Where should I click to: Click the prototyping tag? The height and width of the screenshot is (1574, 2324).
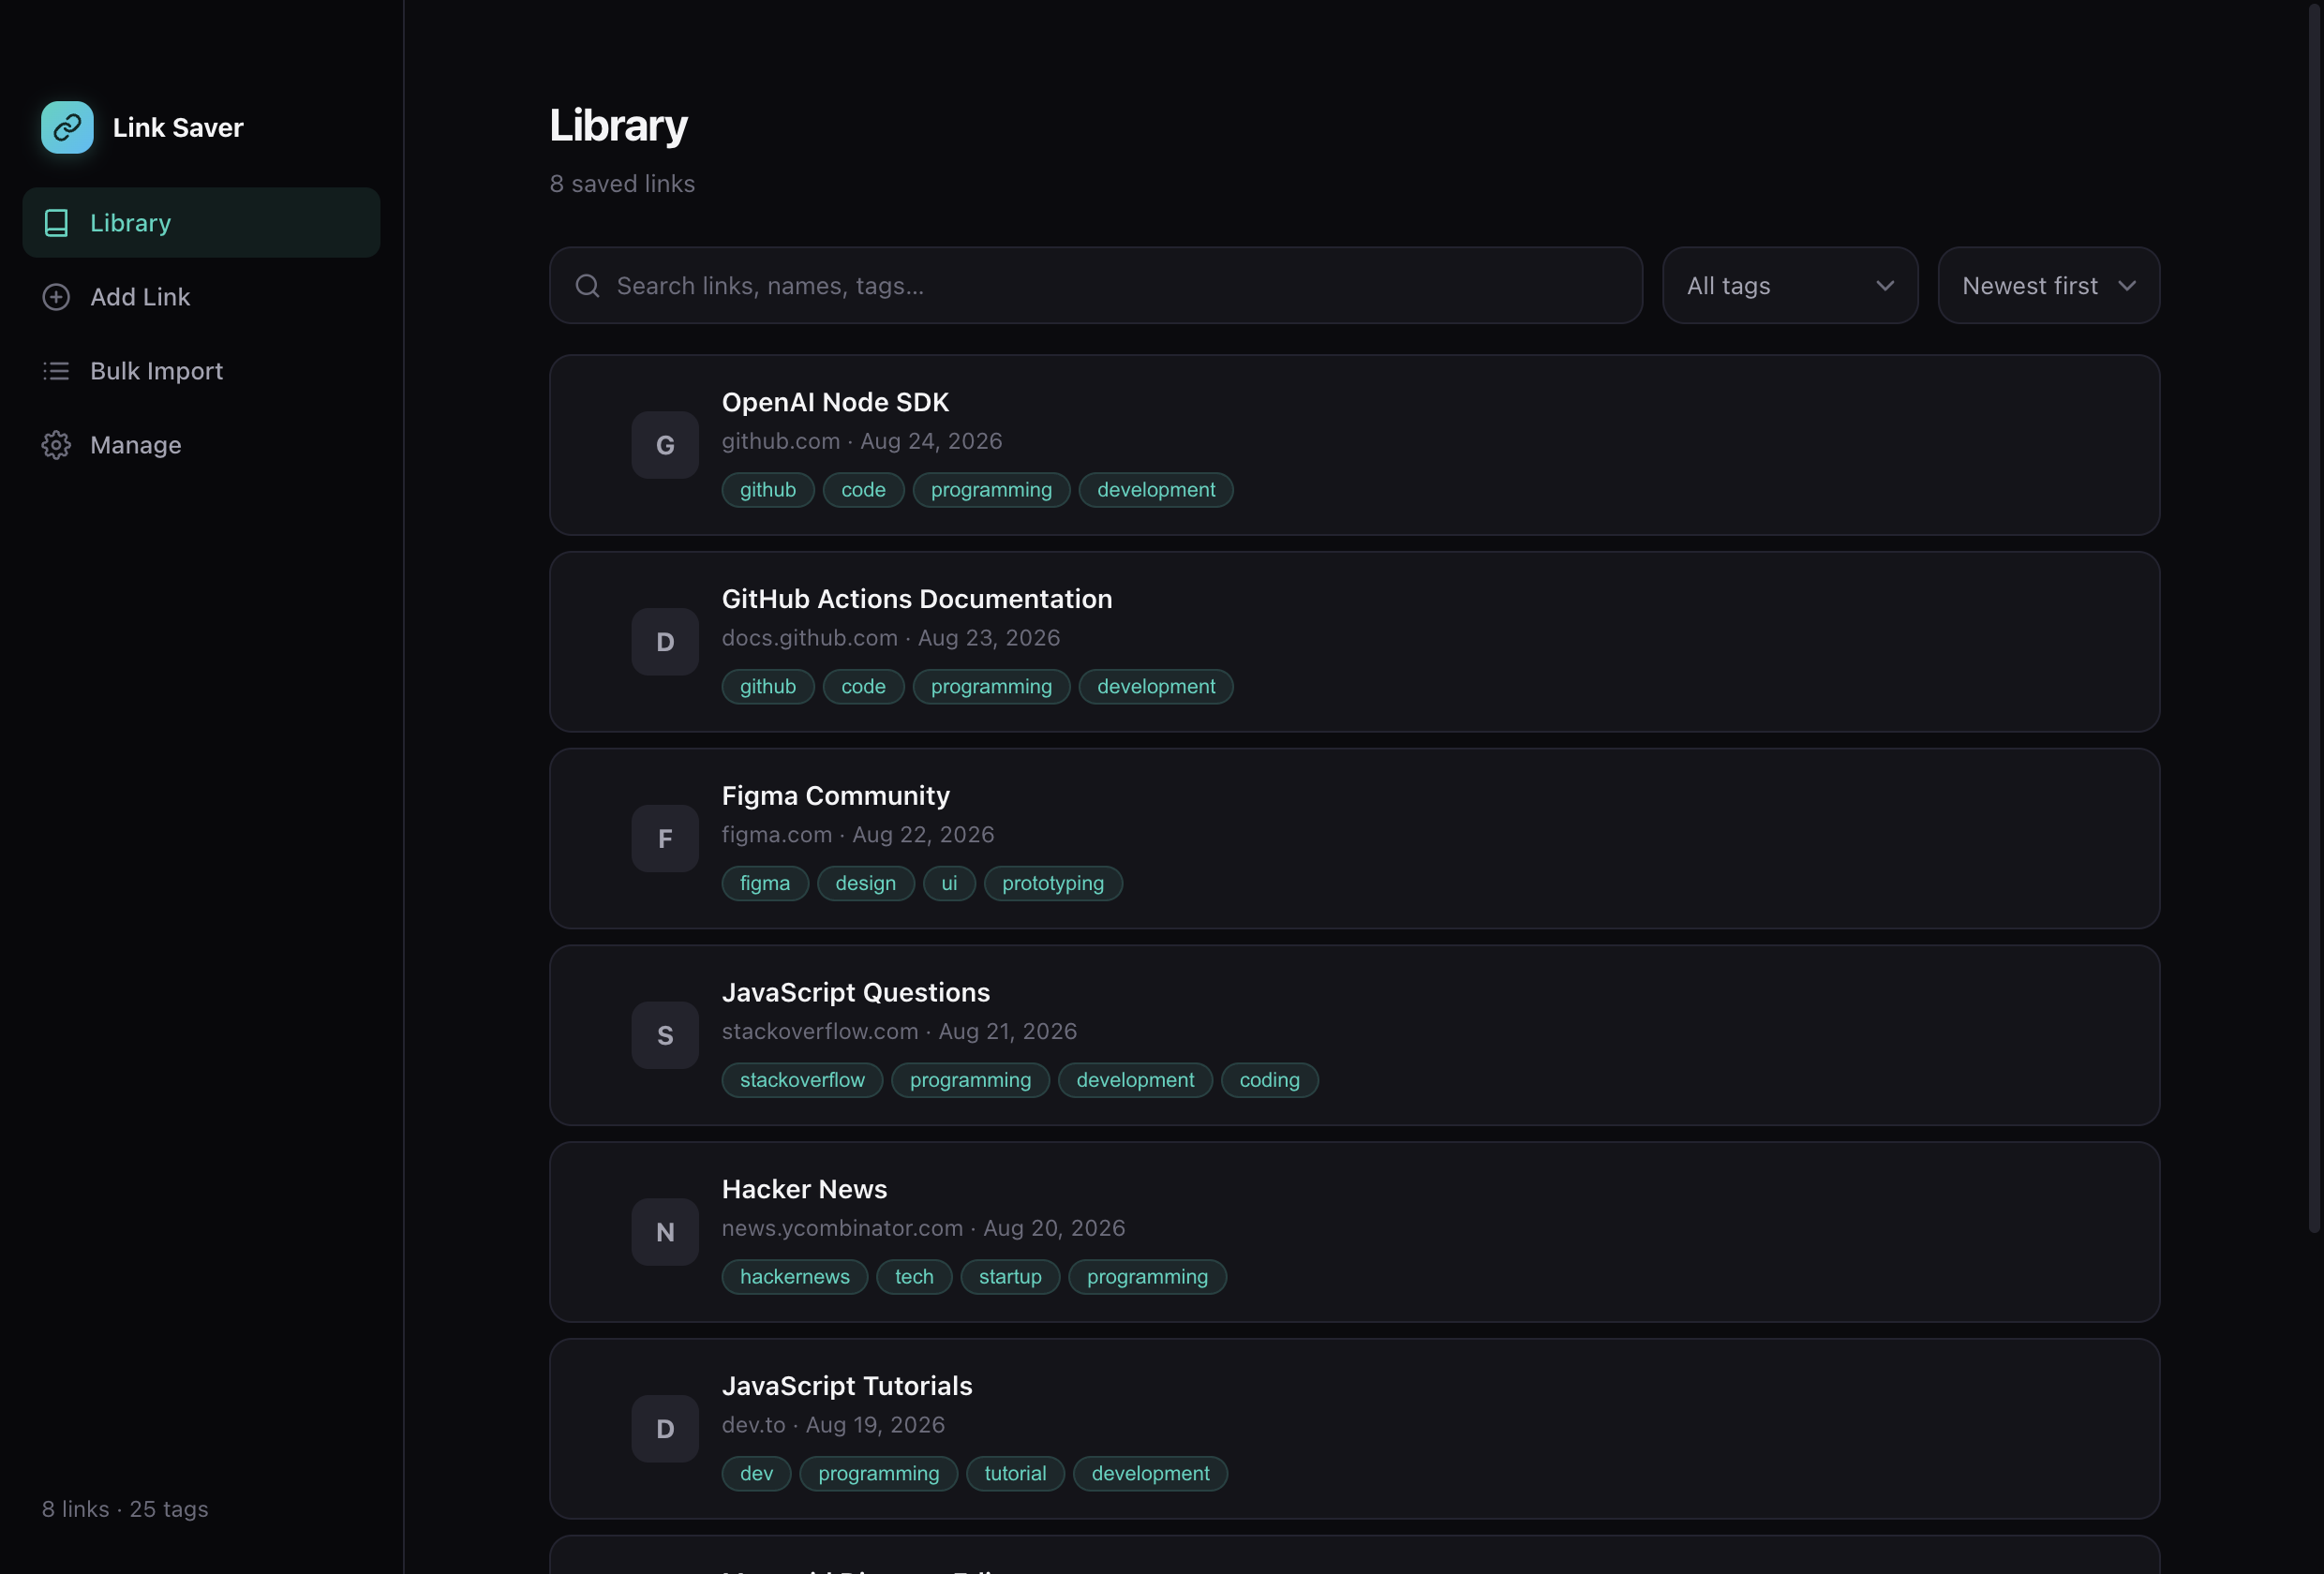pos(1053,884)
